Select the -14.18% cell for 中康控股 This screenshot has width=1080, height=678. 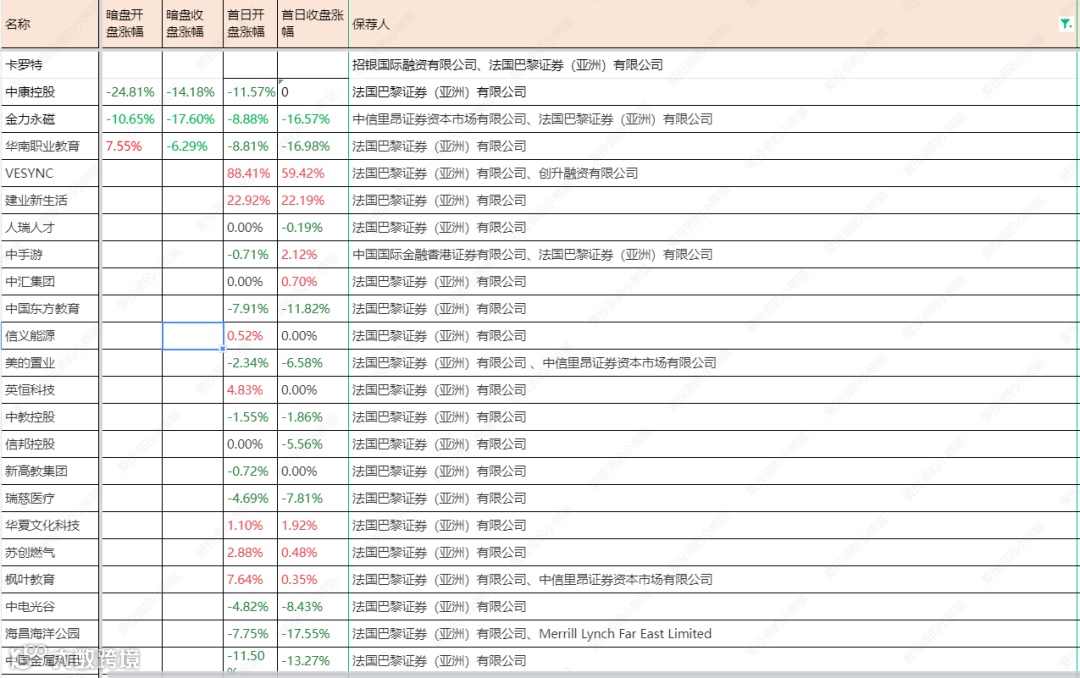(x=193, y=92)
